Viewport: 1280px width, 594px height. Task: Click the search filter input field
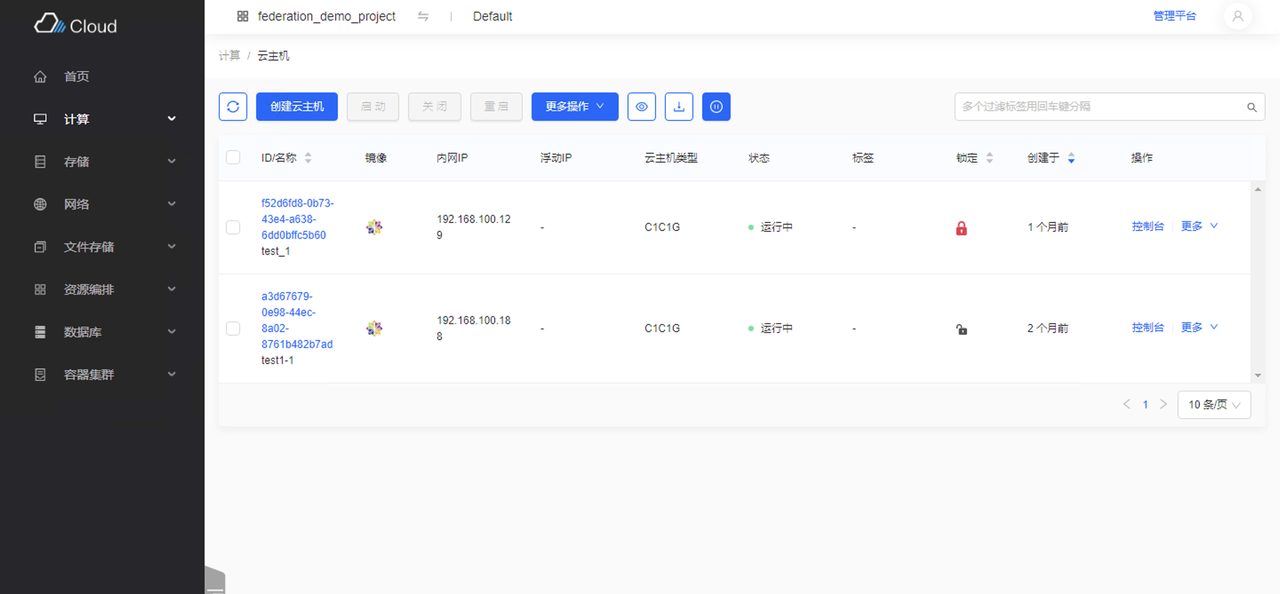(x=1100, y=106)
